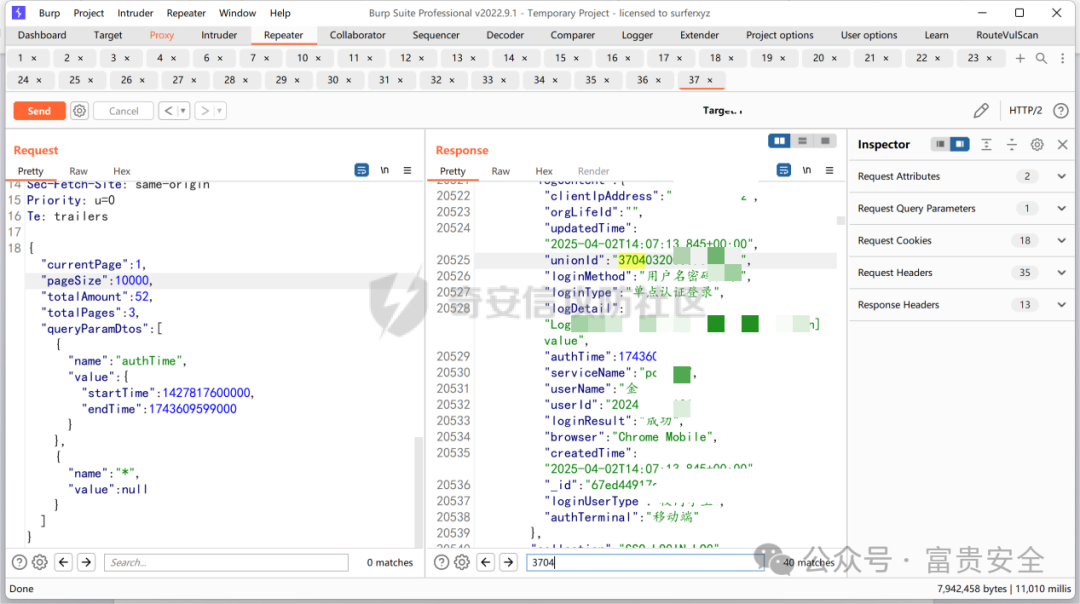Open the history forward dropdown arrow

[220, 111]
